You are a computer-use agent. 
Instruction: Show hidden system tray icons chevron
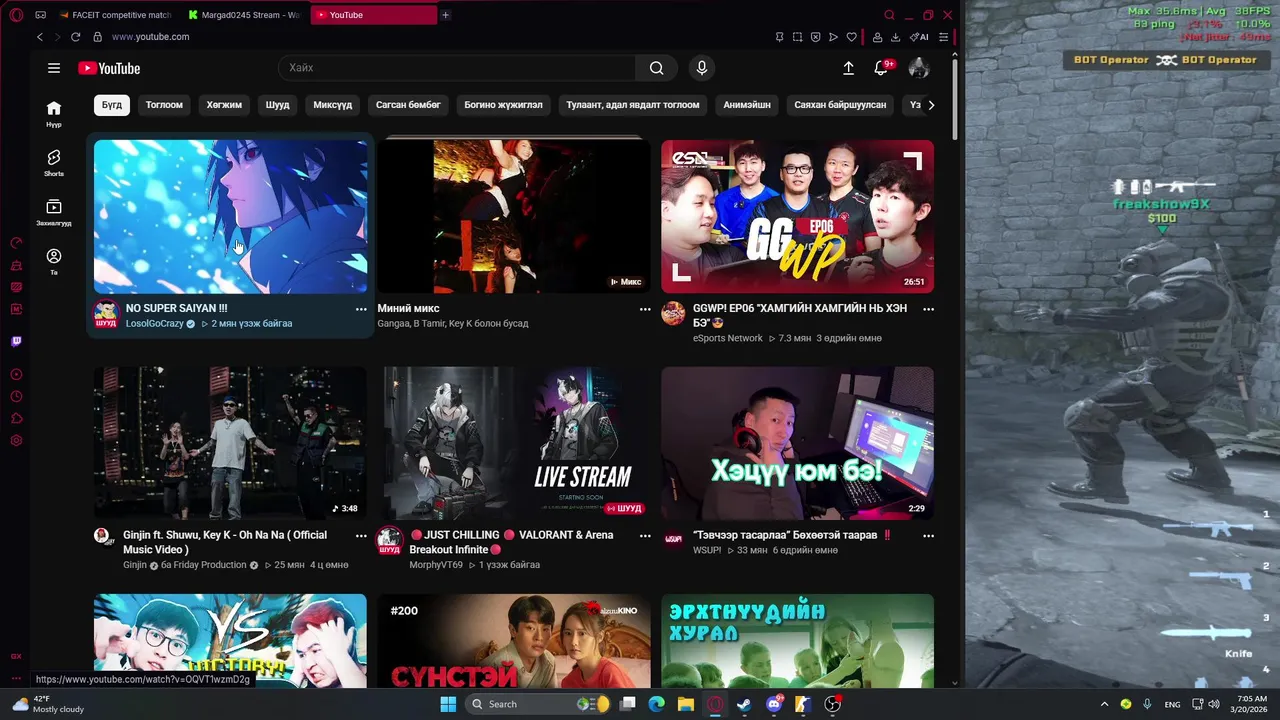[x=1104, y=704]
